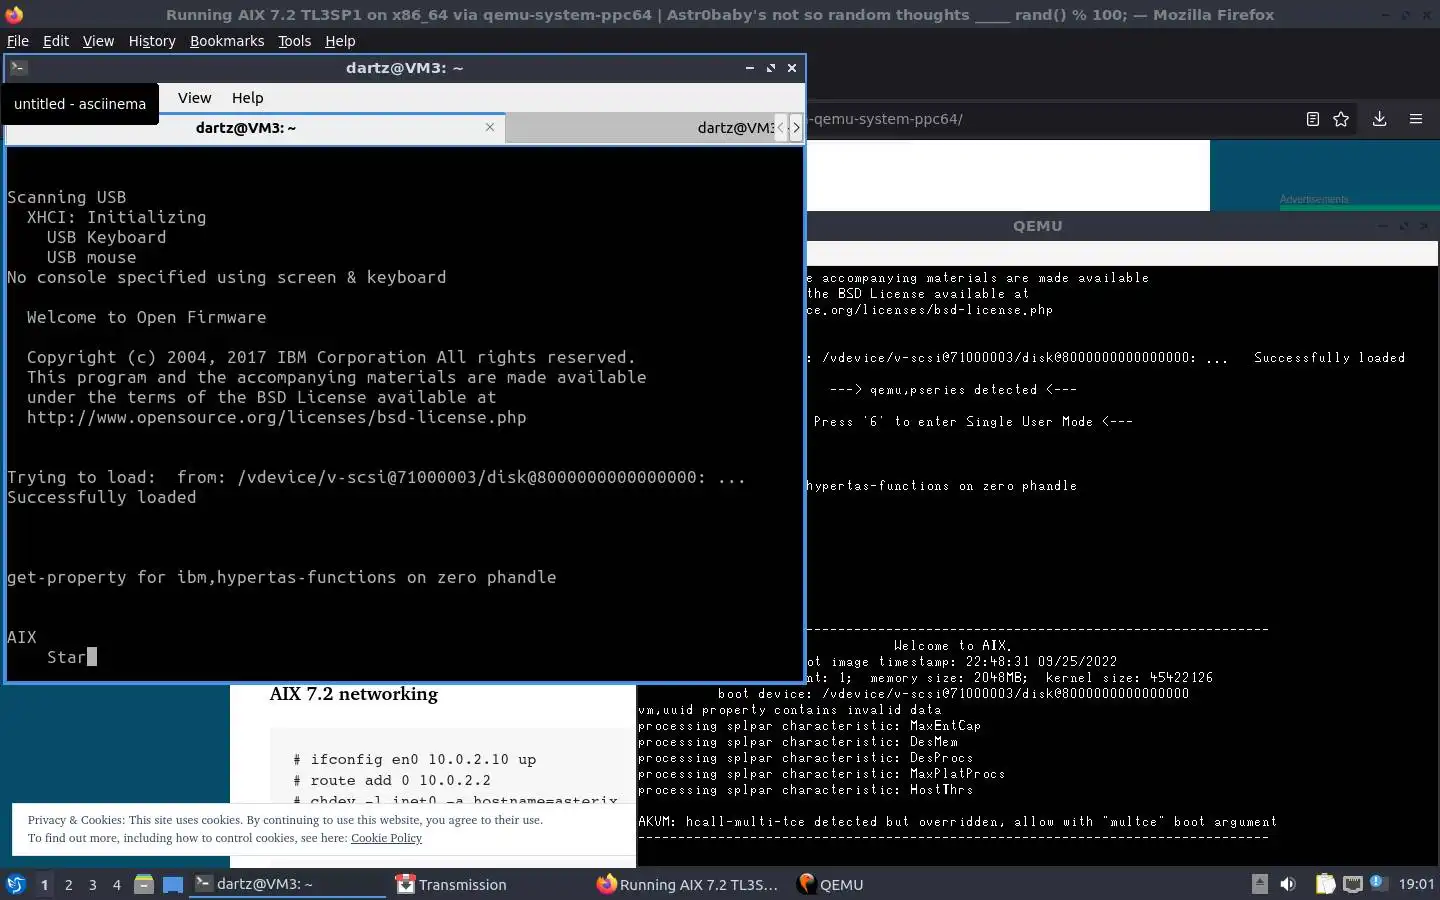This screenshot has height=900, width=1440.
Task: Click the 'route add 0 10.0.2.2' code line
Action: pyautogui.click(x=392, y=780)
